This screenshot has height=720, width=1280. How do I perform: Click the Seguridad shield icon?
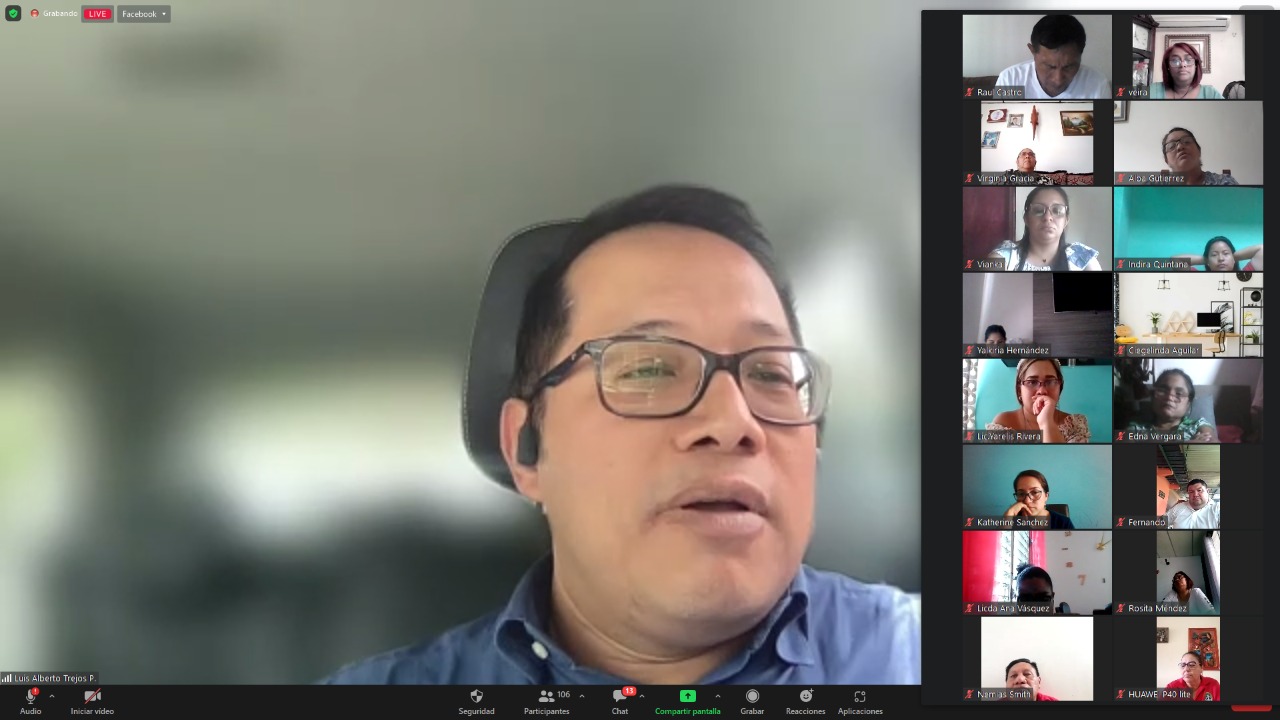click(476, 697)
